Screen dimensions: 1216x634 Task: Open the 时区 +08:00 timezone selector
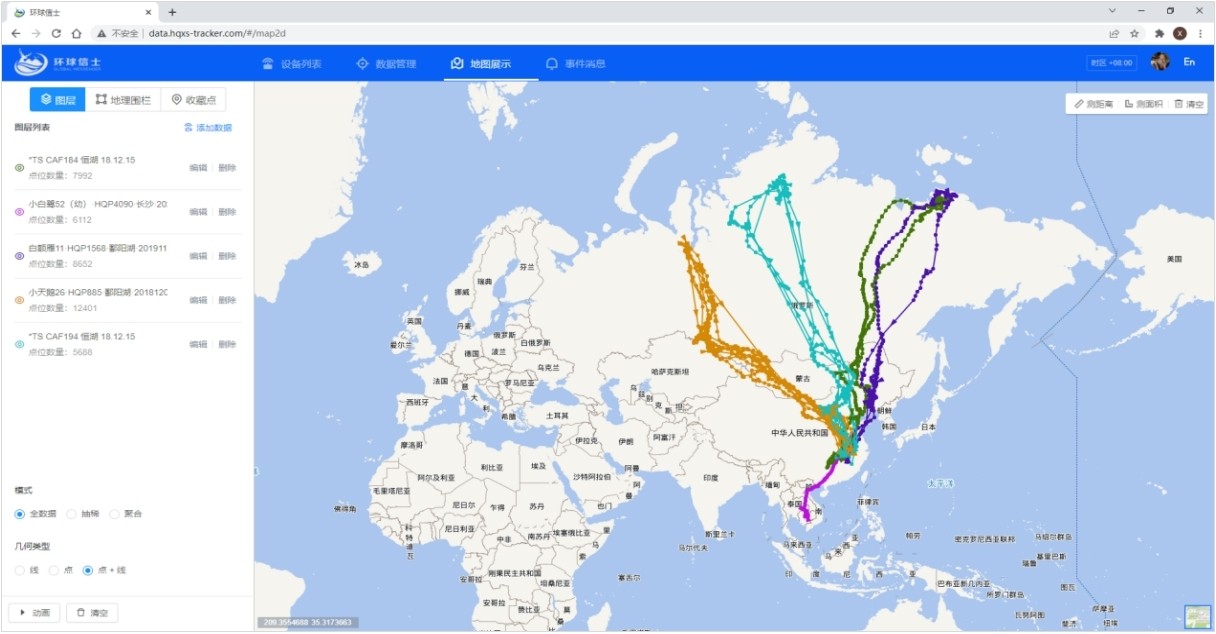[x=1111, y=63]
